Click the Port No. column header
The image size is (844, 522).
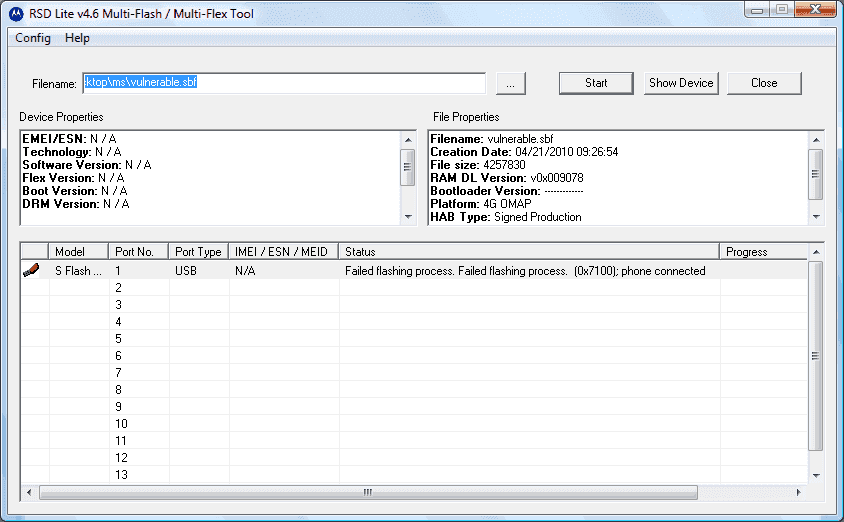139,251
